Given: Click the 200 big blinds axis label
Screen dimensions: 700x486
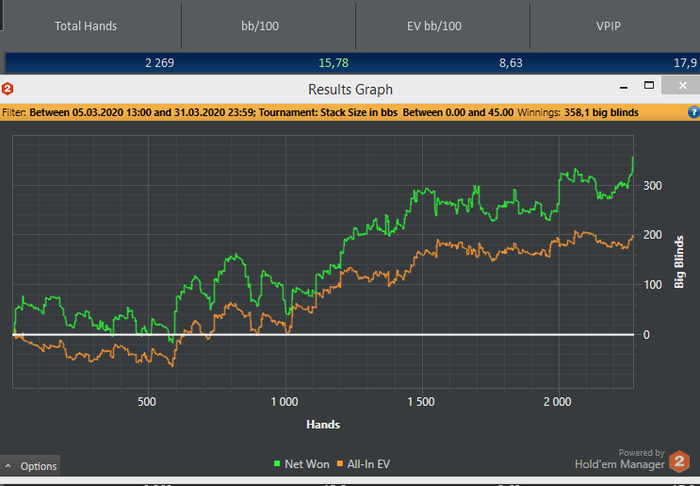Looking at the screenshot, I should [652, 235].
